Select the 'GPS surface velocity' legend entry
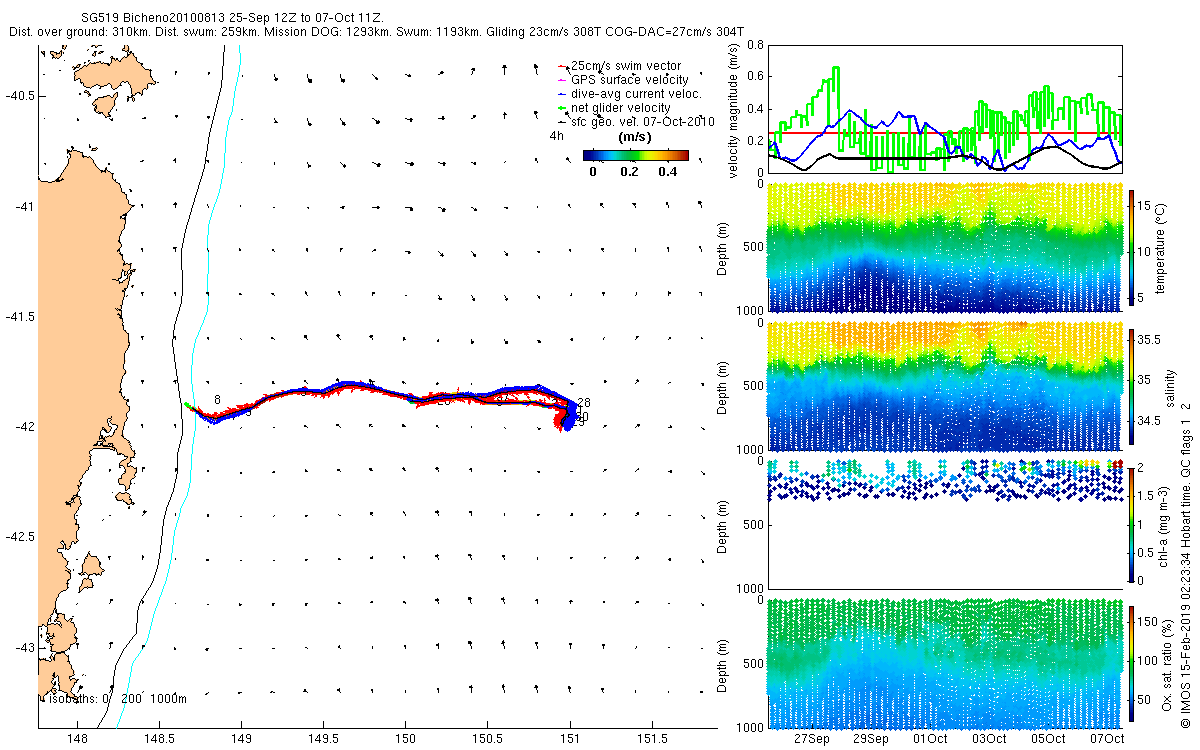 [x=629, y=80]
